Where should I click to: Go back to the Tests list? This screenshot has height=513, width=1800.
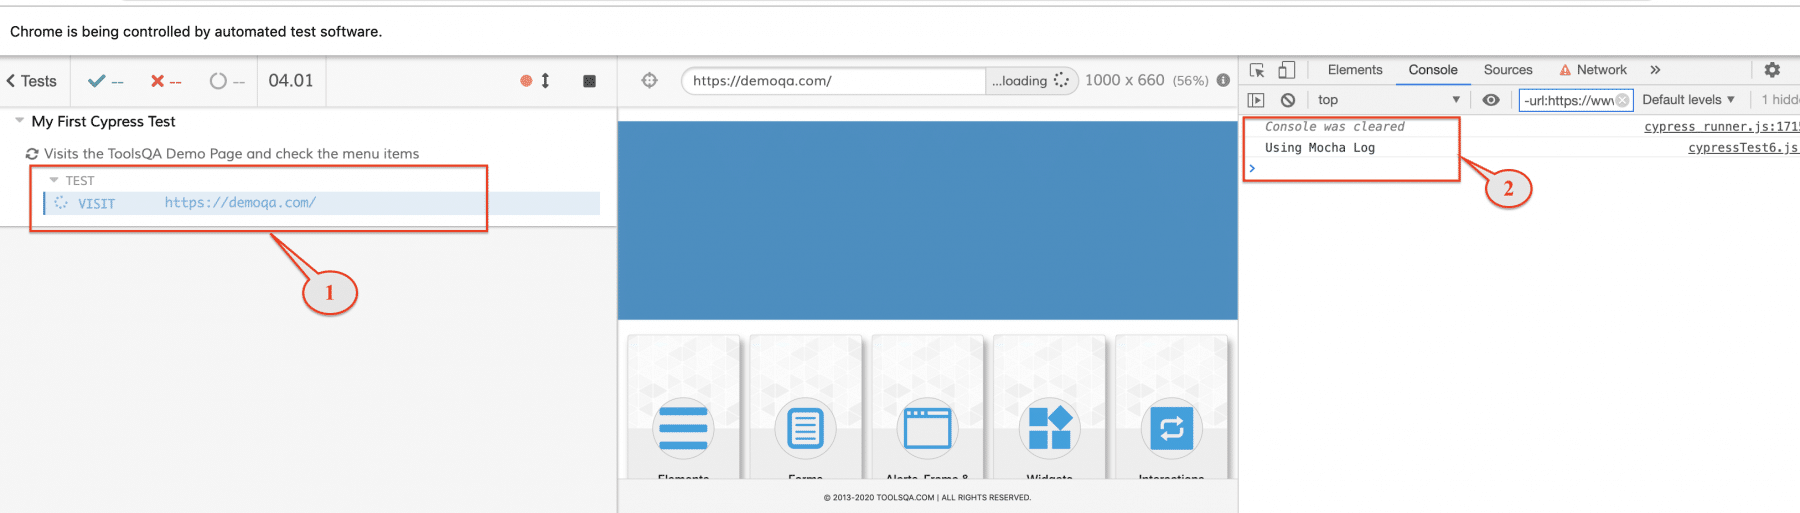32,81
